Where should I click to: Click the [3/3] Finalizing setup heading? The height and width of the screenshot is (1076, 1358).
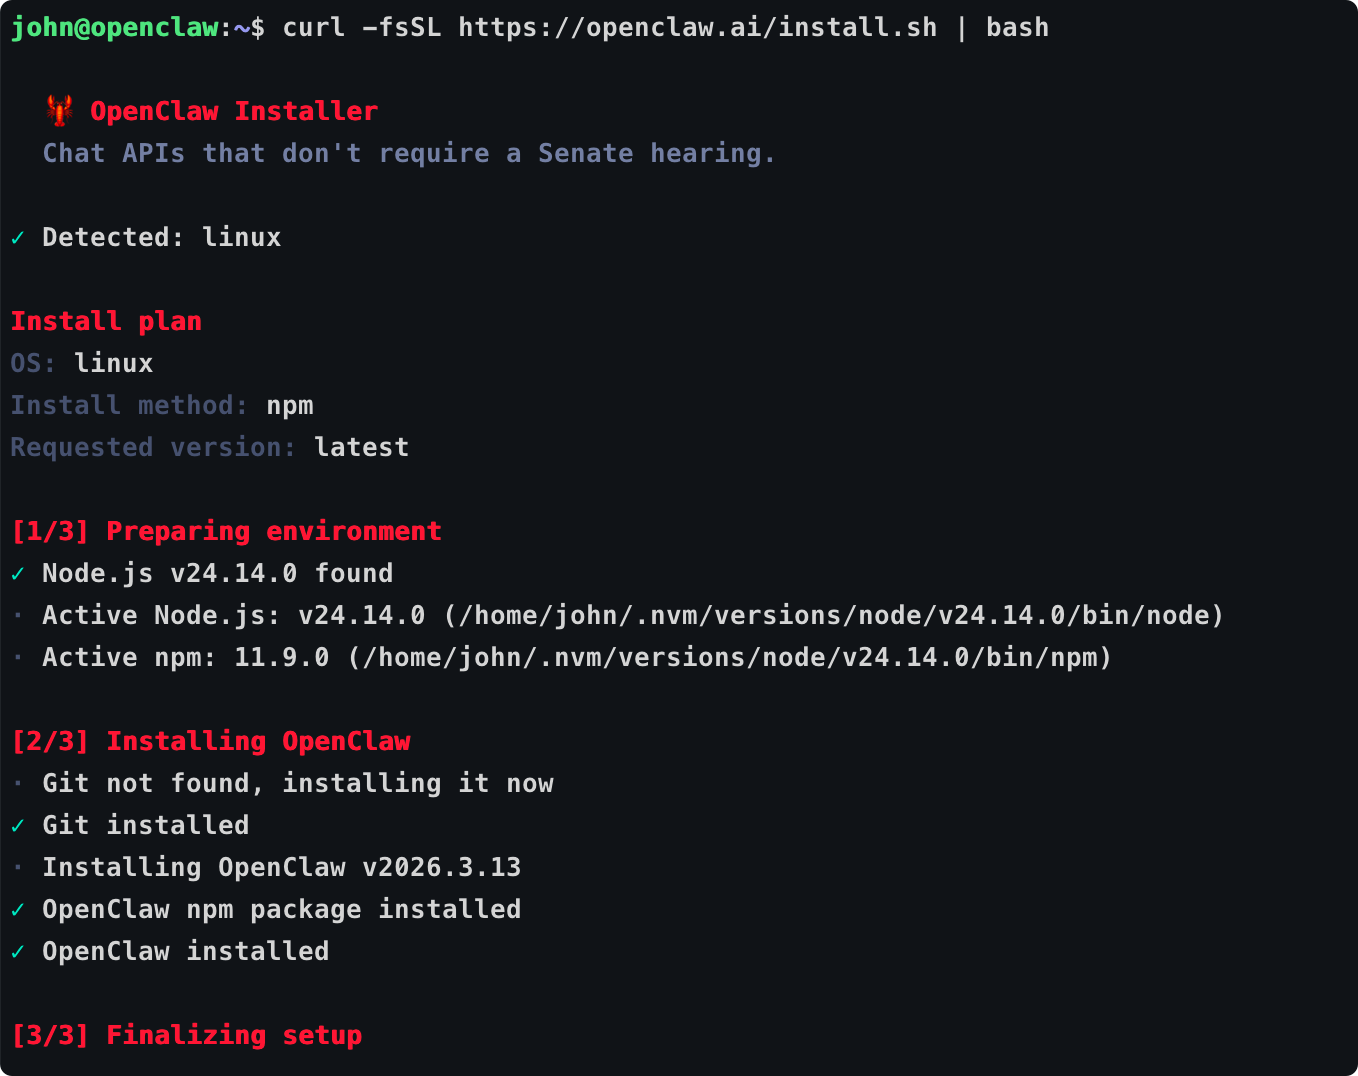click(187, 1035)
